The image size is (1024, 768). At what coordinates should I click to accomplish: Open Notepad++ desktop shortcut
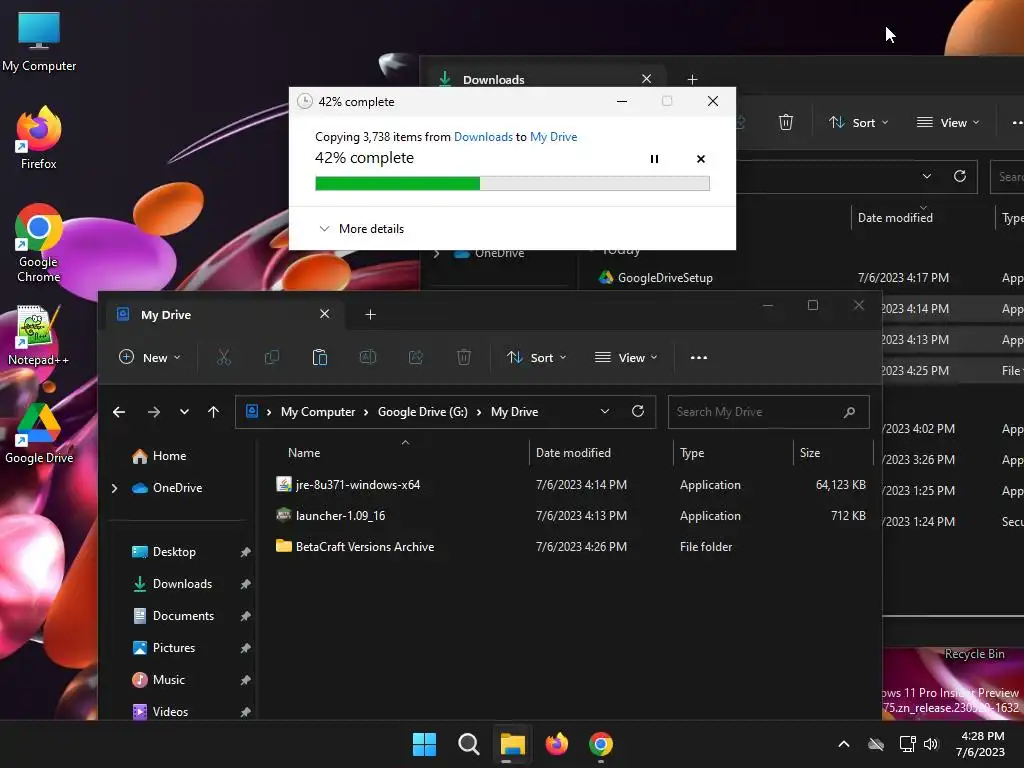(x=38, y=336)
